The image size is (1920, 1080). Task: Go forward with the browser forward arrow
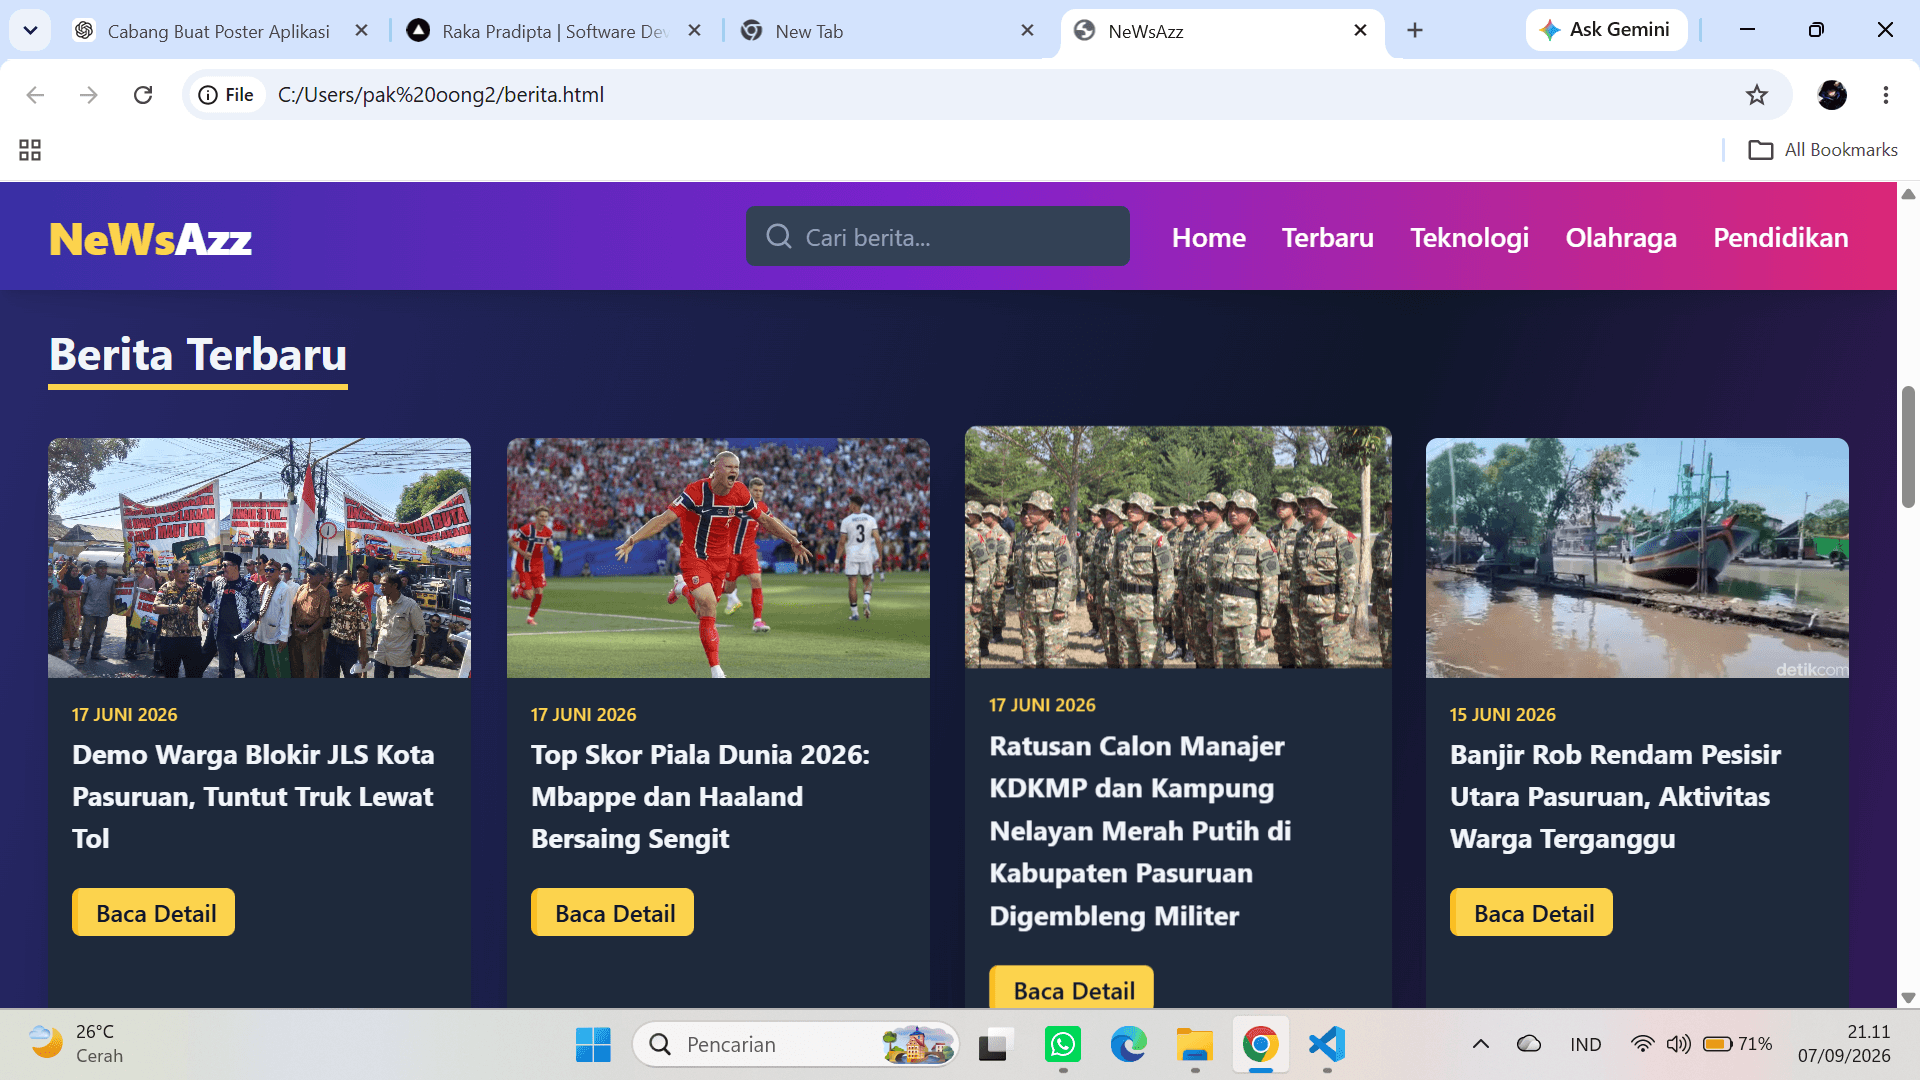[x=89, y=95]
